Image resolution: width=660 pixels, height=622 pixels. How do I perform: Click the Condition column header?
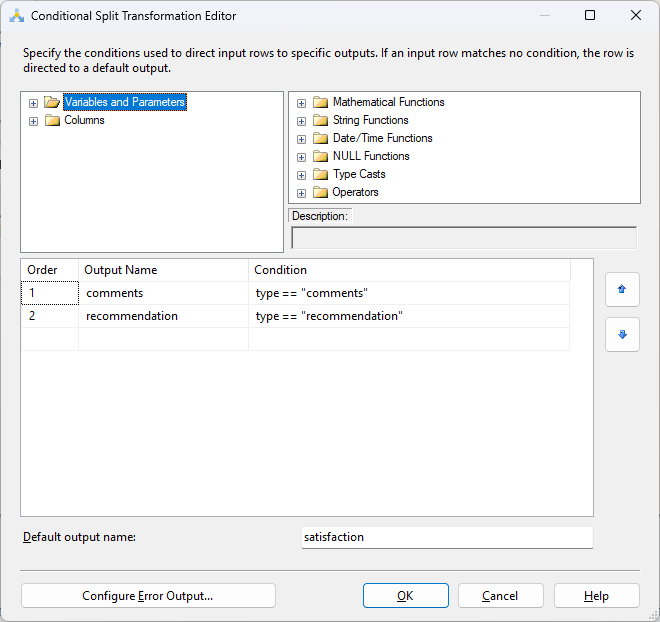pyautogui.click(x=409, y=270)
